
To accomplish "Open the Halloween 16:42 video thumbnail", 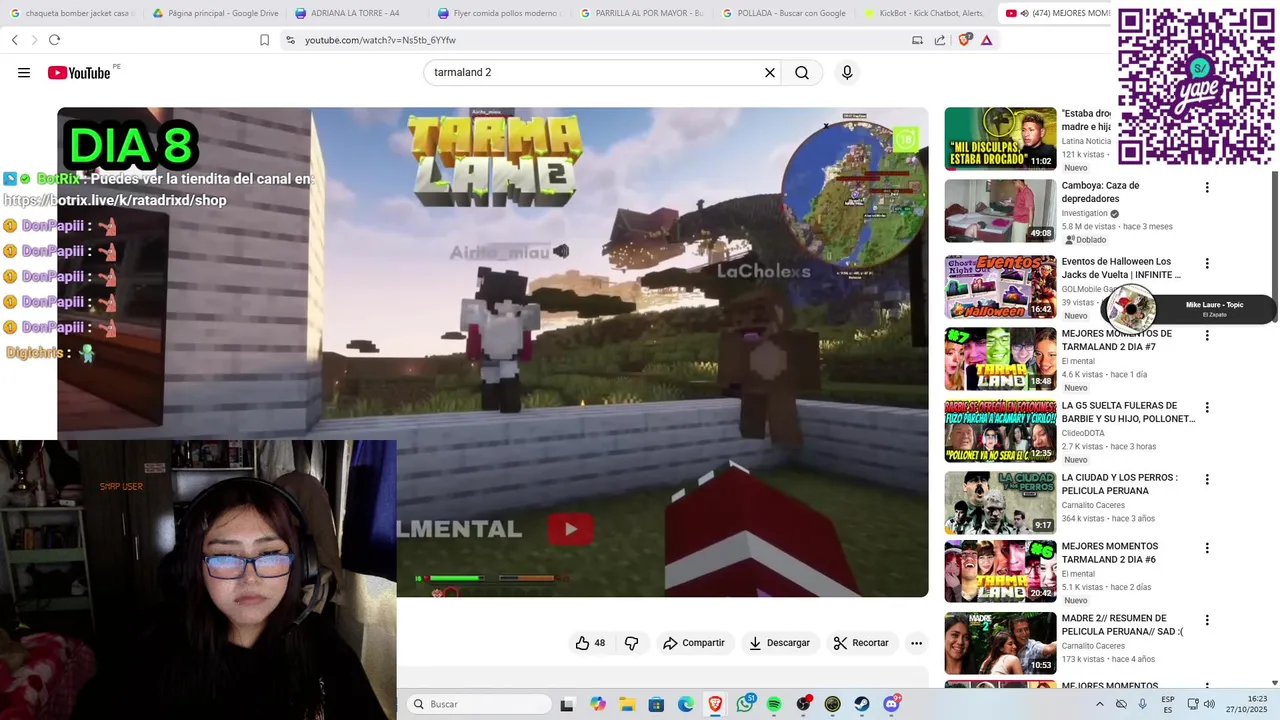I will tap(1000, 287).
